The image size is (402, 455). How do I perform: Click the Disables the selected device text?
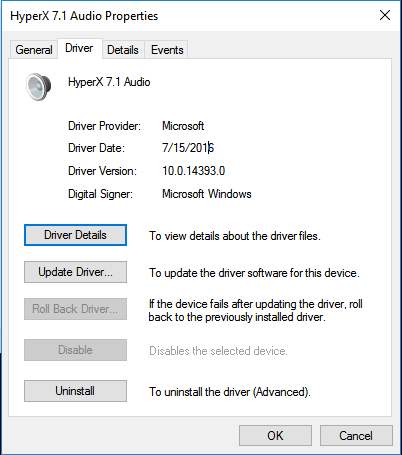click(x=218, y=351)
